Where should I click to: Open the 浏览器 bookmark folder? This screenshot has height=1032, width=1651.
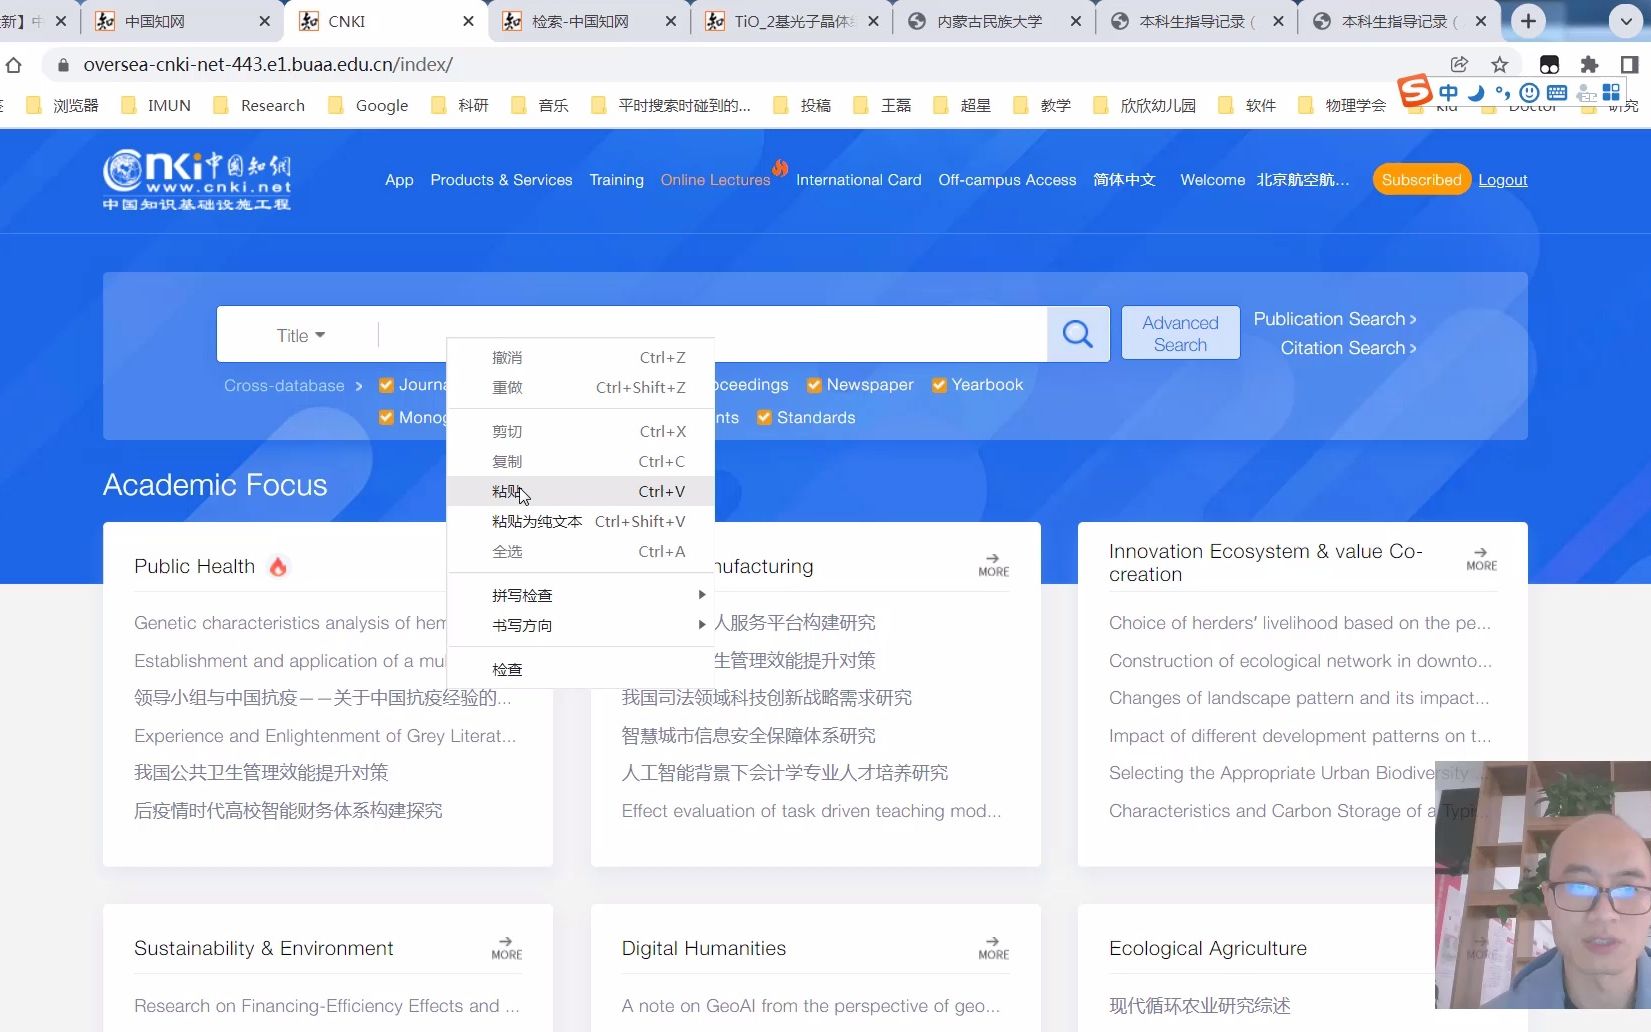(x=62, y=105)
